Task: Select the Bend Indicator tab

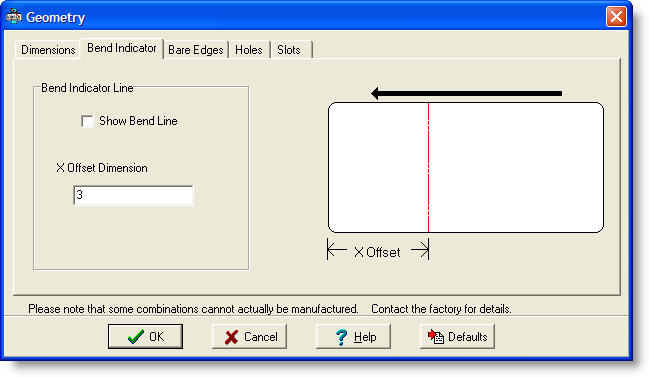Action: pos(122,48)
